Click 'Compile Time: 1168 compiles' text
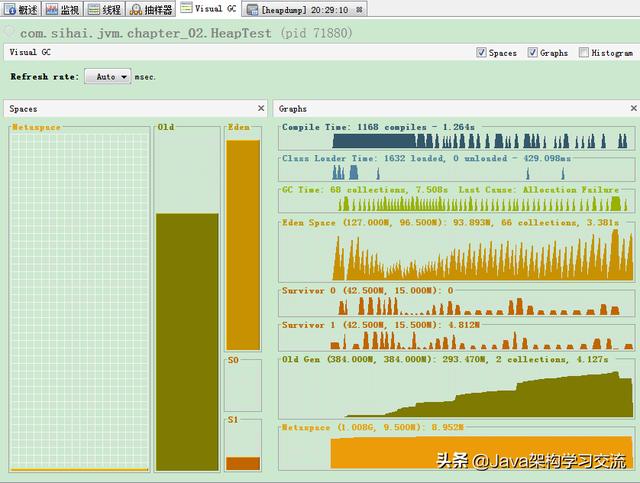Image resolution: width=640 pixels, height=483 pixels. click(x=354, y=127)
